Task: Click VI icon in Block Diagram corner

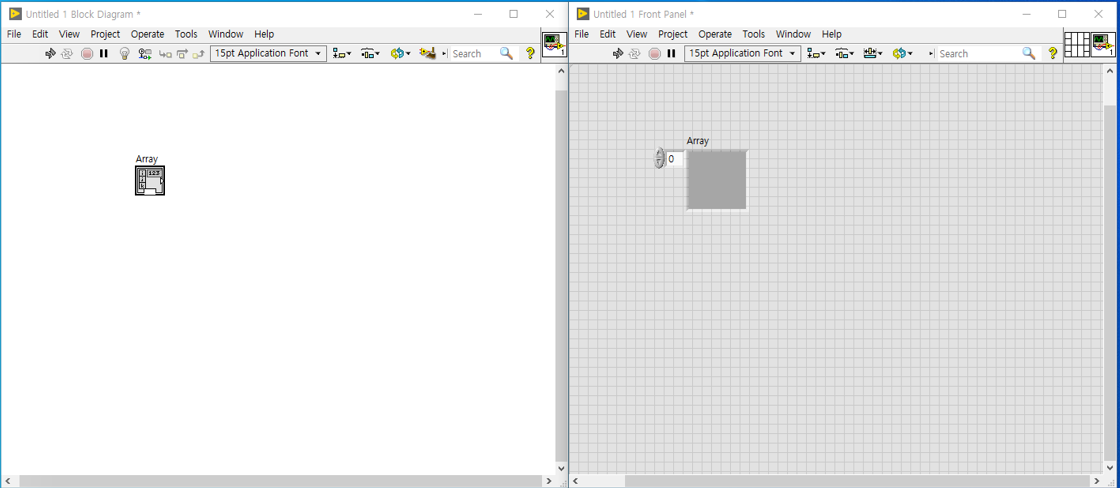Action: point(554,44)
